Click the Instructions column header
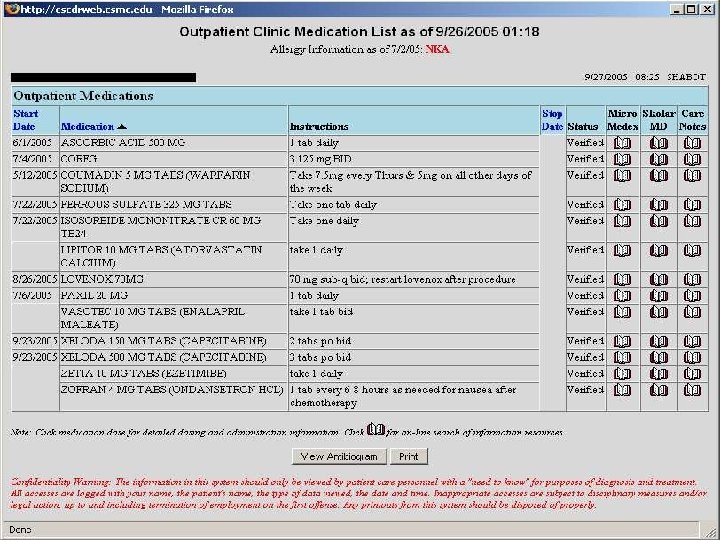The height and width of the screenshot is (540, 720). [319, 126]
